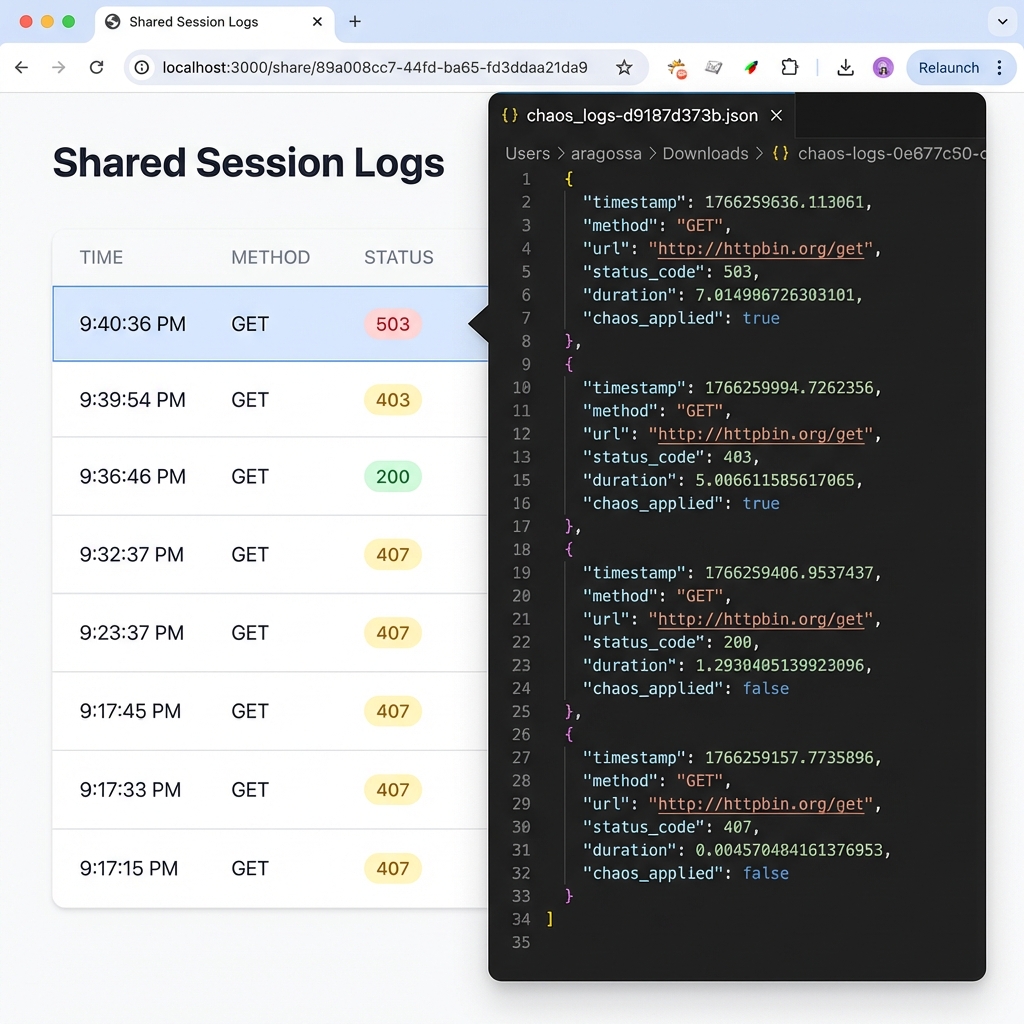Open the browser Downloads icon
This screenshot has height=1024, width=1024.
coord(845,68)
